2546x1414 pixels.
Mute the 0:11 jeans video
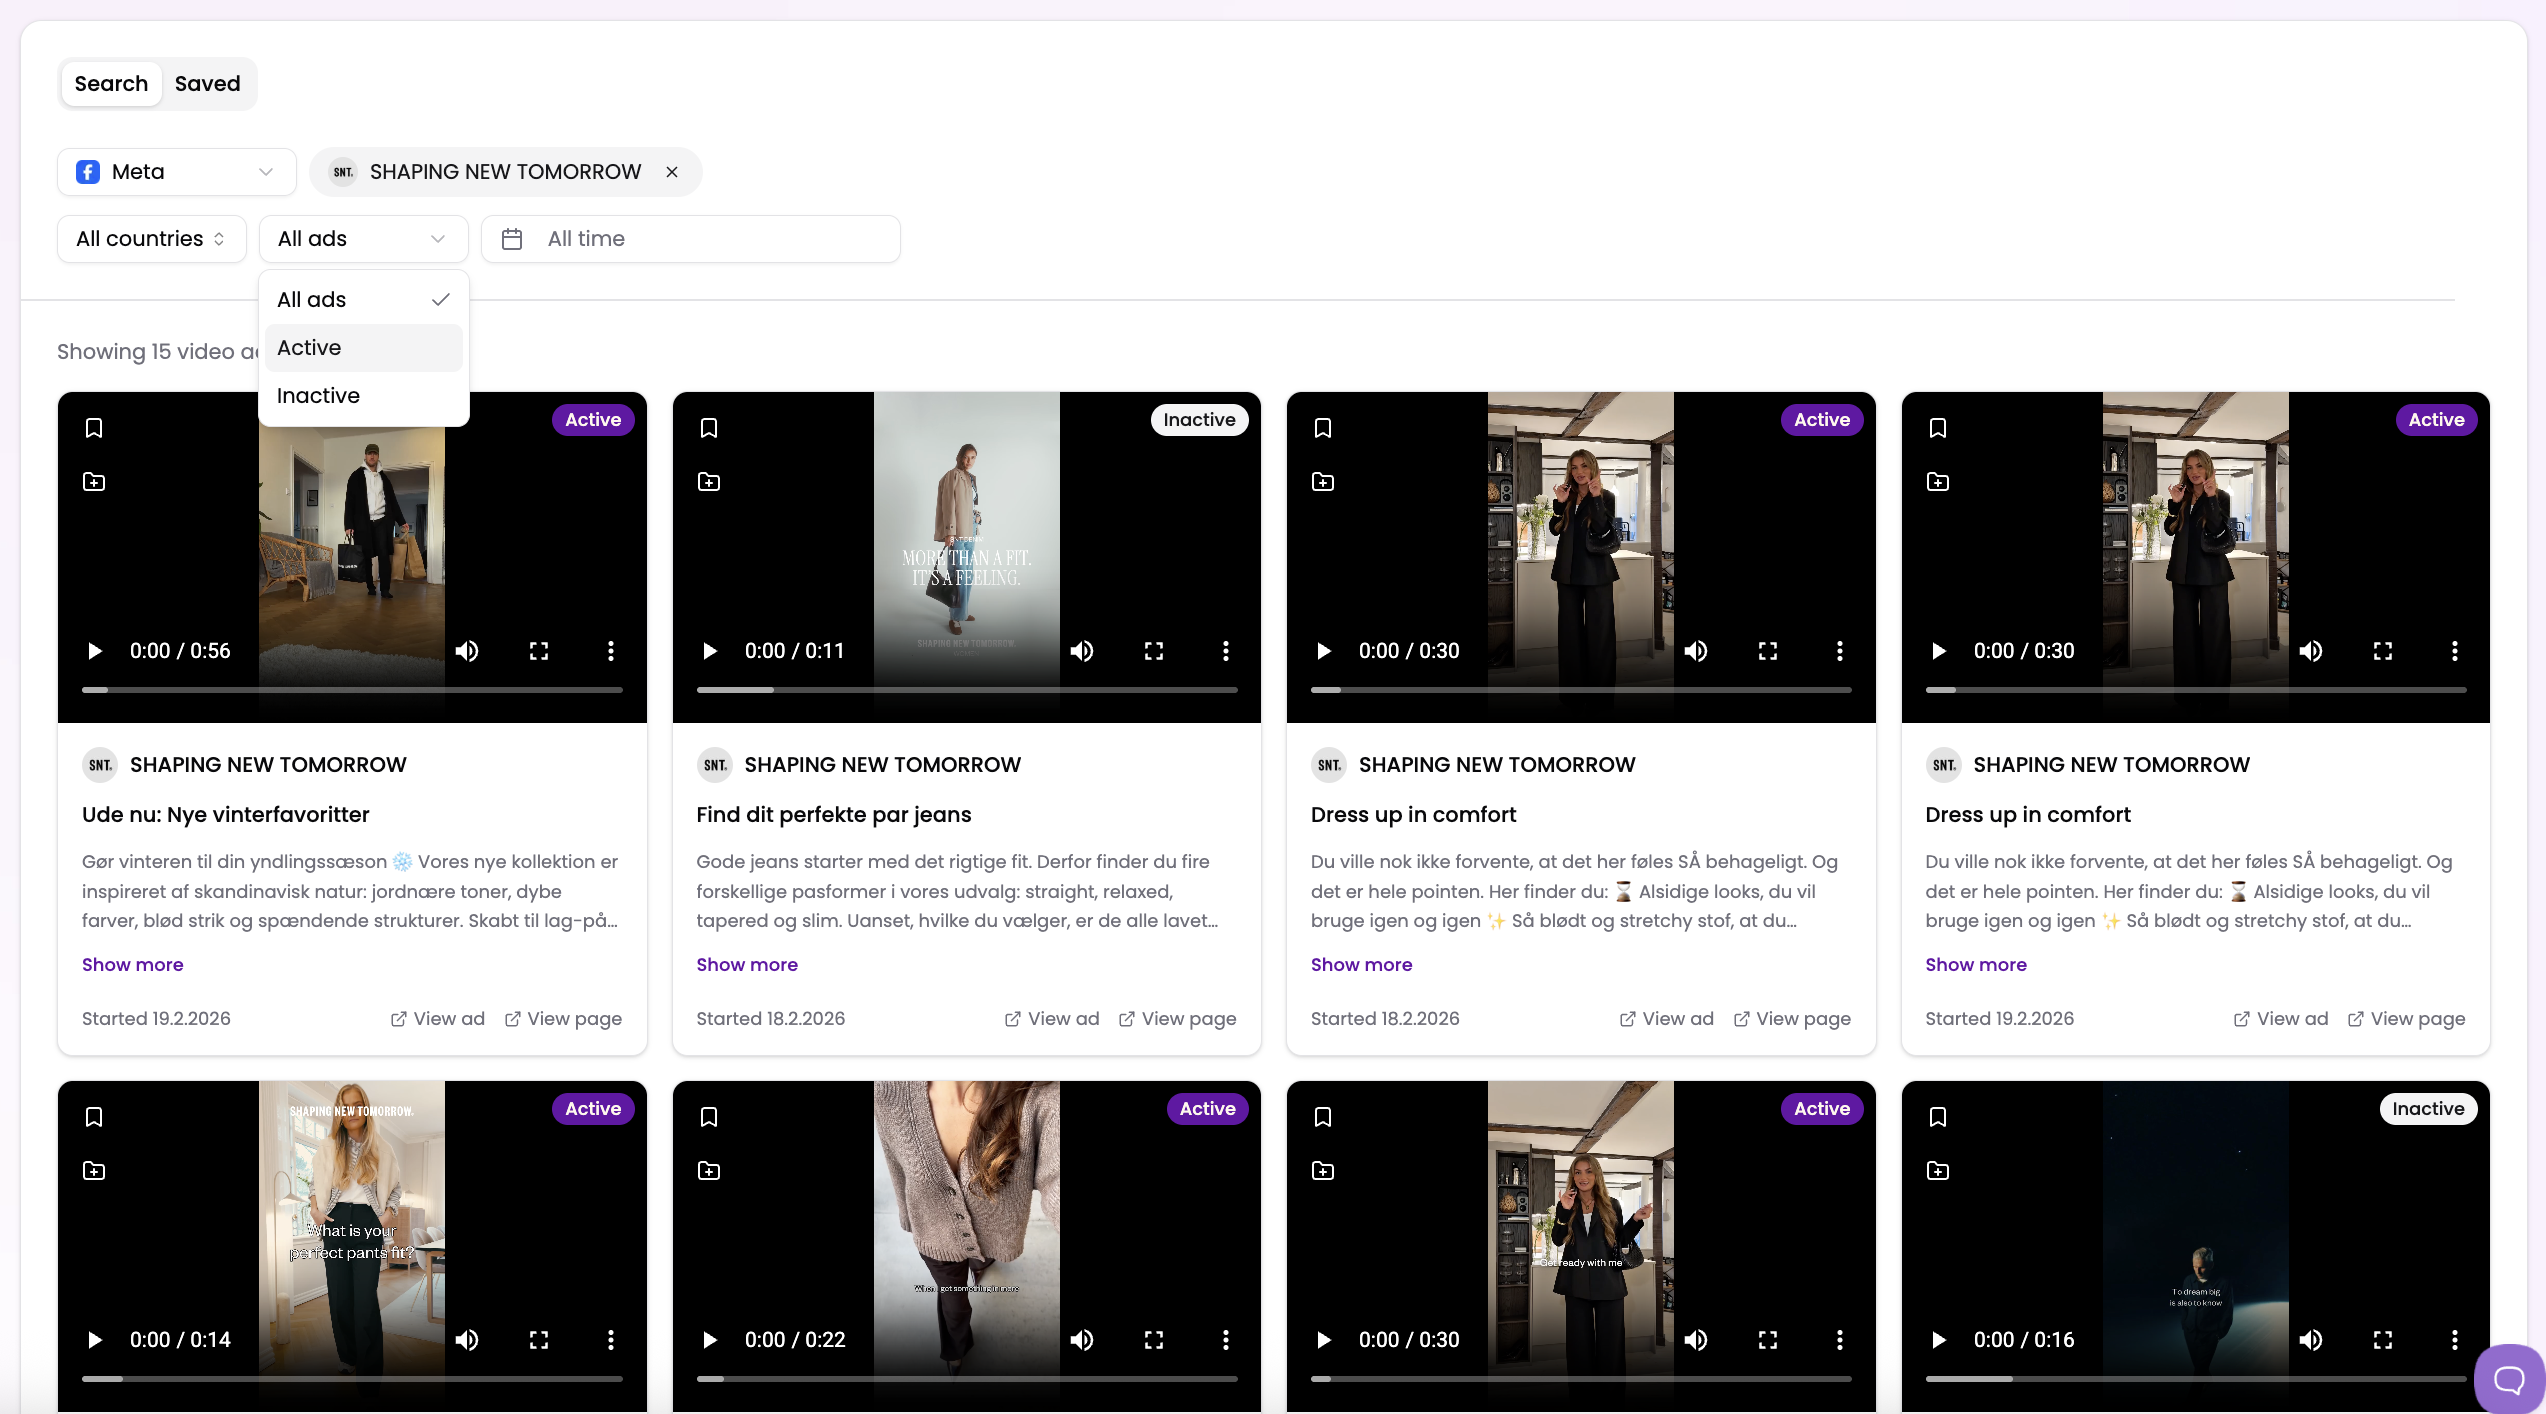tap(1081, 651)
